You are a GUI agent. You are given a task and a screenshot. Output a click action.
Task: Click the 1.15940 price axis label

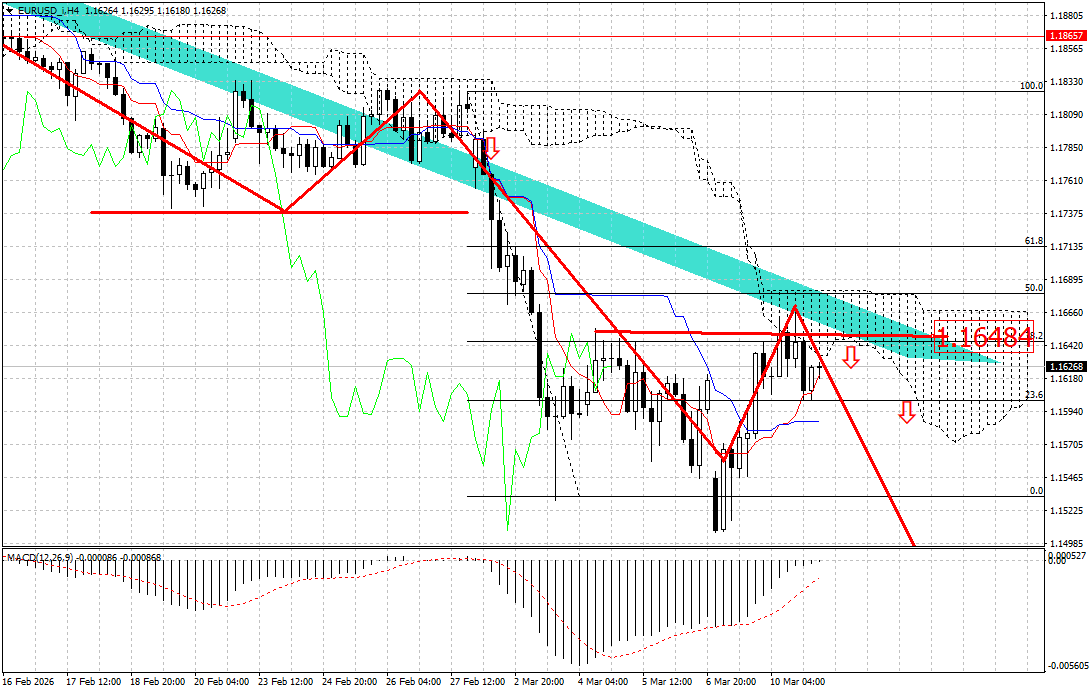[x=1067, y=411]
